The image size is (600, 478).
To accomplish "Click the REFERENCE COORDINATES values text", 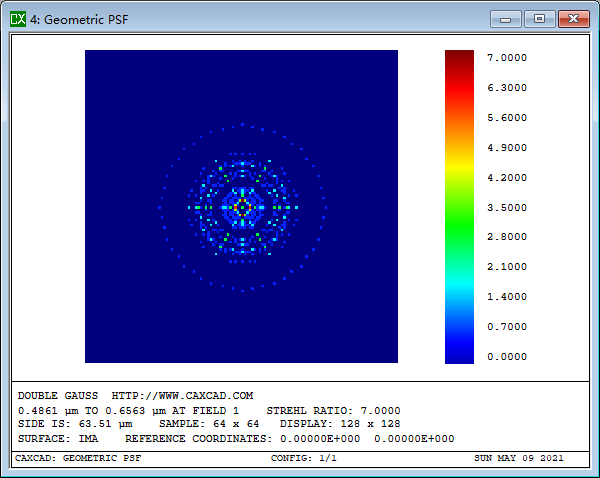I will [367, 439].
